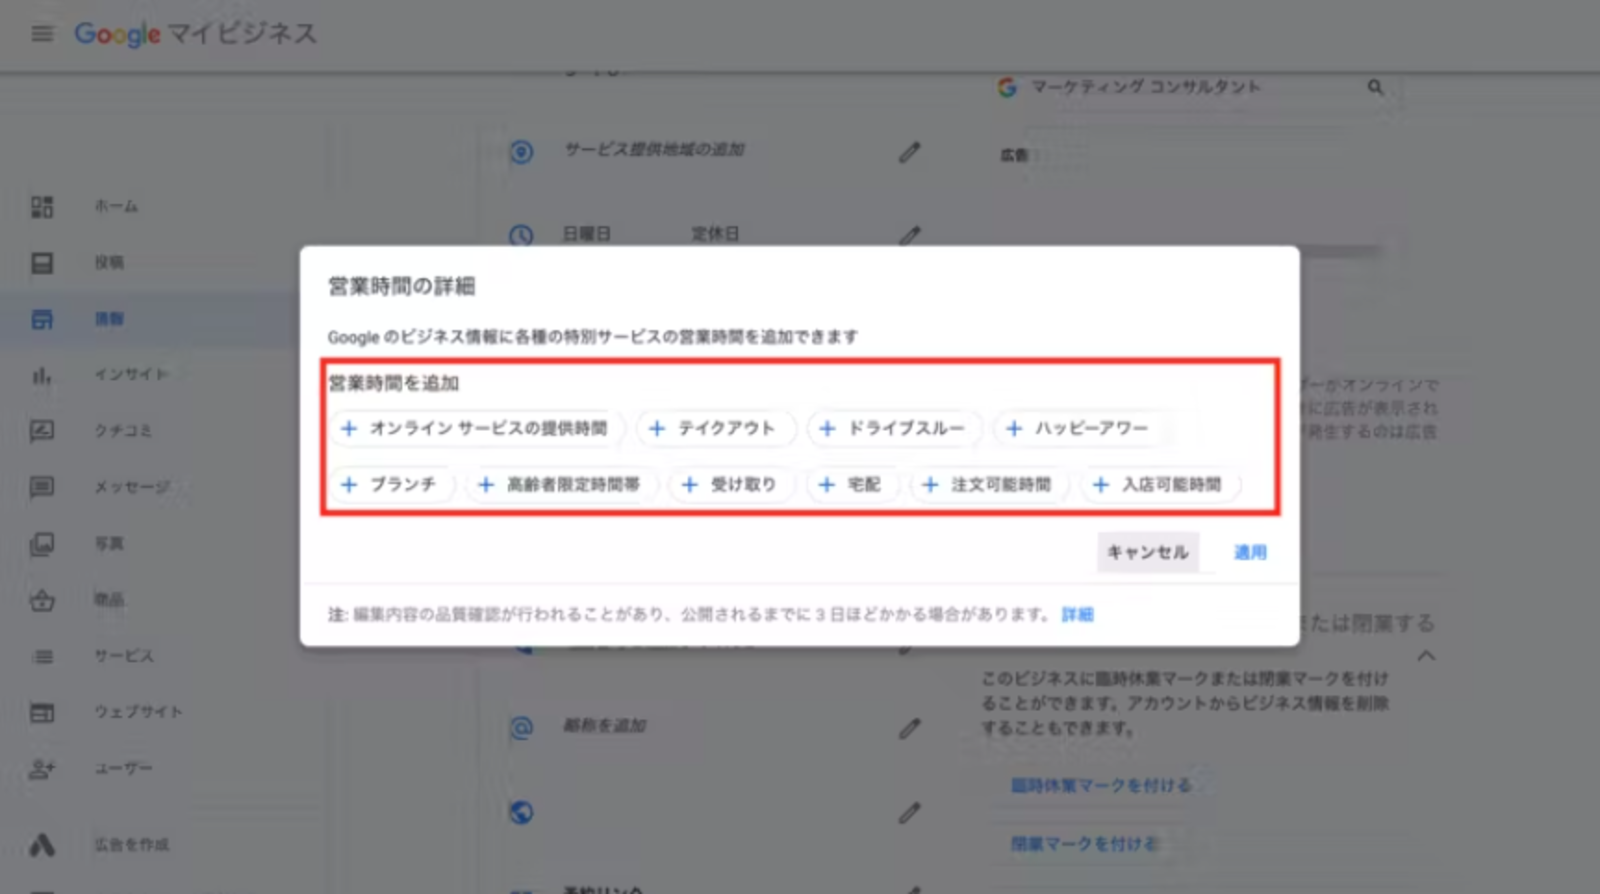Viewport: 1600px width, 894px height.
Task: Add ハッピーアワー hours
Action: [x=1080, y=428]
